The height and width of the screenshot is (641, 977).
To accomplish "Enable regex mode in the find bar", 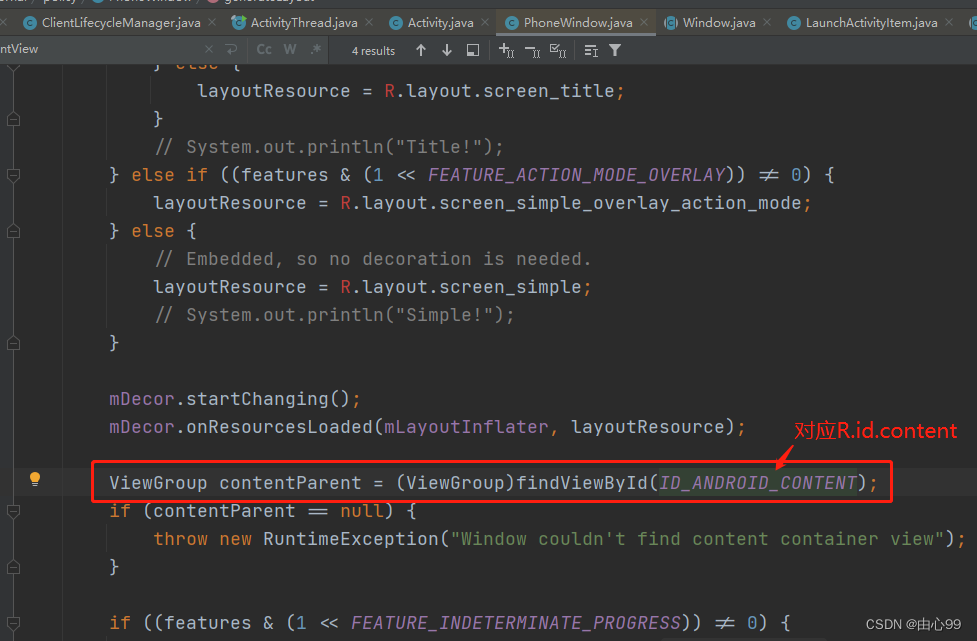I will click(x=314, y=49).
